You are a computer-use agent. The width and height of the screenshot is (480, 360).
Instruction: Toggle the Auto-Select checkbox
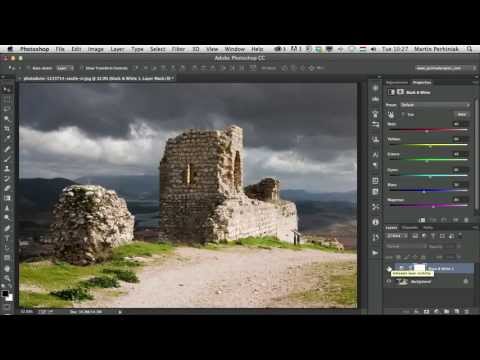pyautogui.click(x=28, y=68)
